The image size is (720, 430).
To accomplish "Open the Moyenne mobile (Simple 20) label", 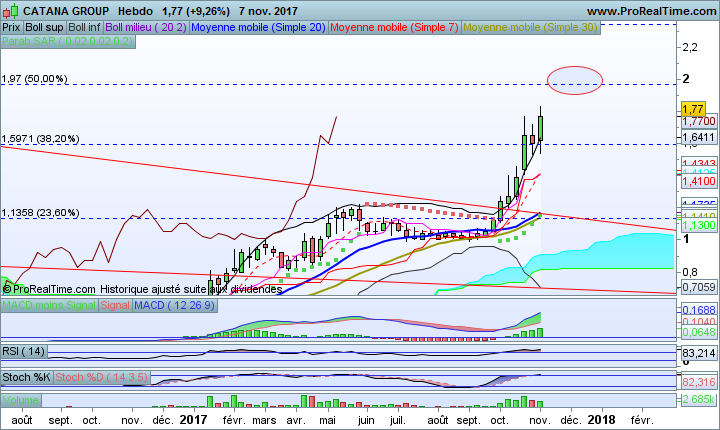I will coord(258,28).
